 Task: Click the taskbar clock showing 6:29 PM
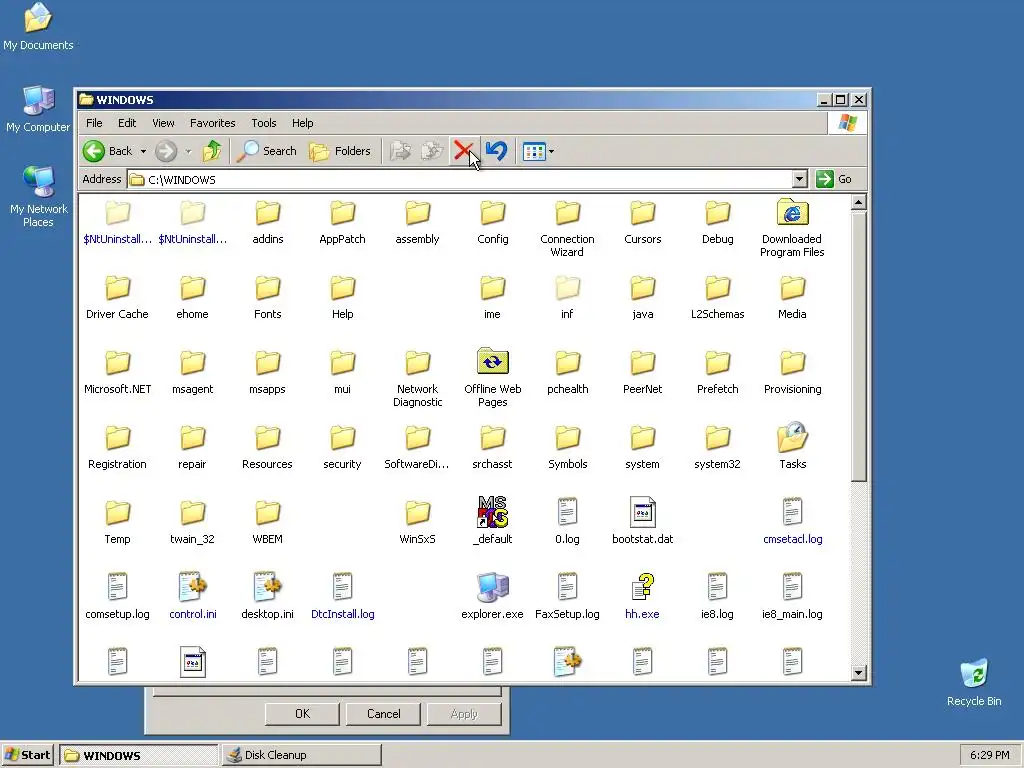(x=989, y=755)
